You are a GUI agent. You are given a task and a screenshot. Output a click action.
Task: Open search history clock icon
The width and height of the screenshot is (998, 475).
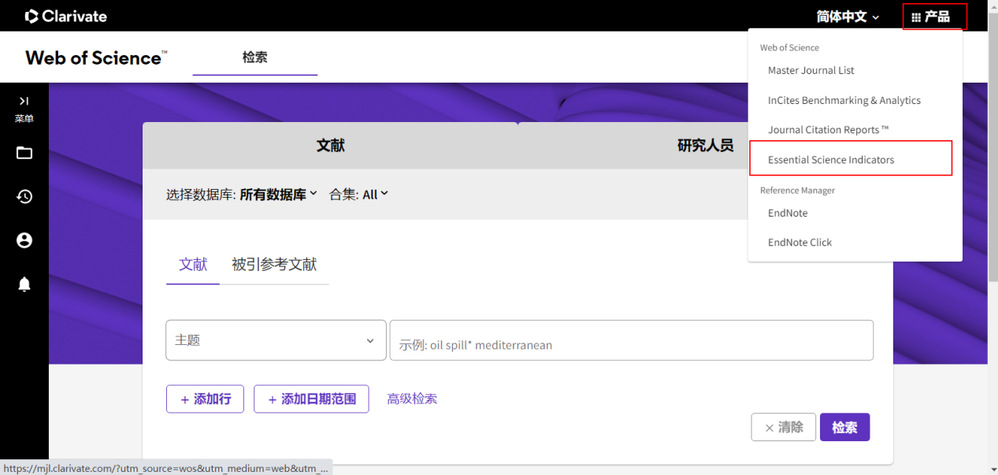[24, 197]
